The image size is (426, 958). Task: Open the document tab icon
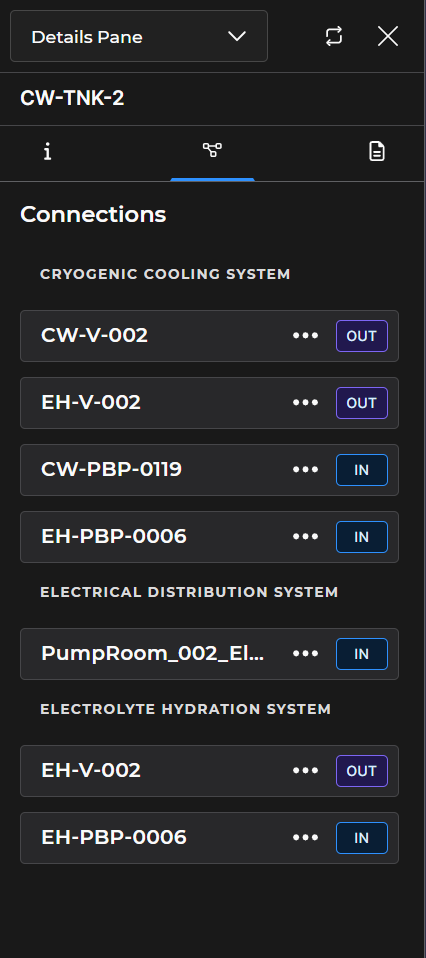coord(377,151)
